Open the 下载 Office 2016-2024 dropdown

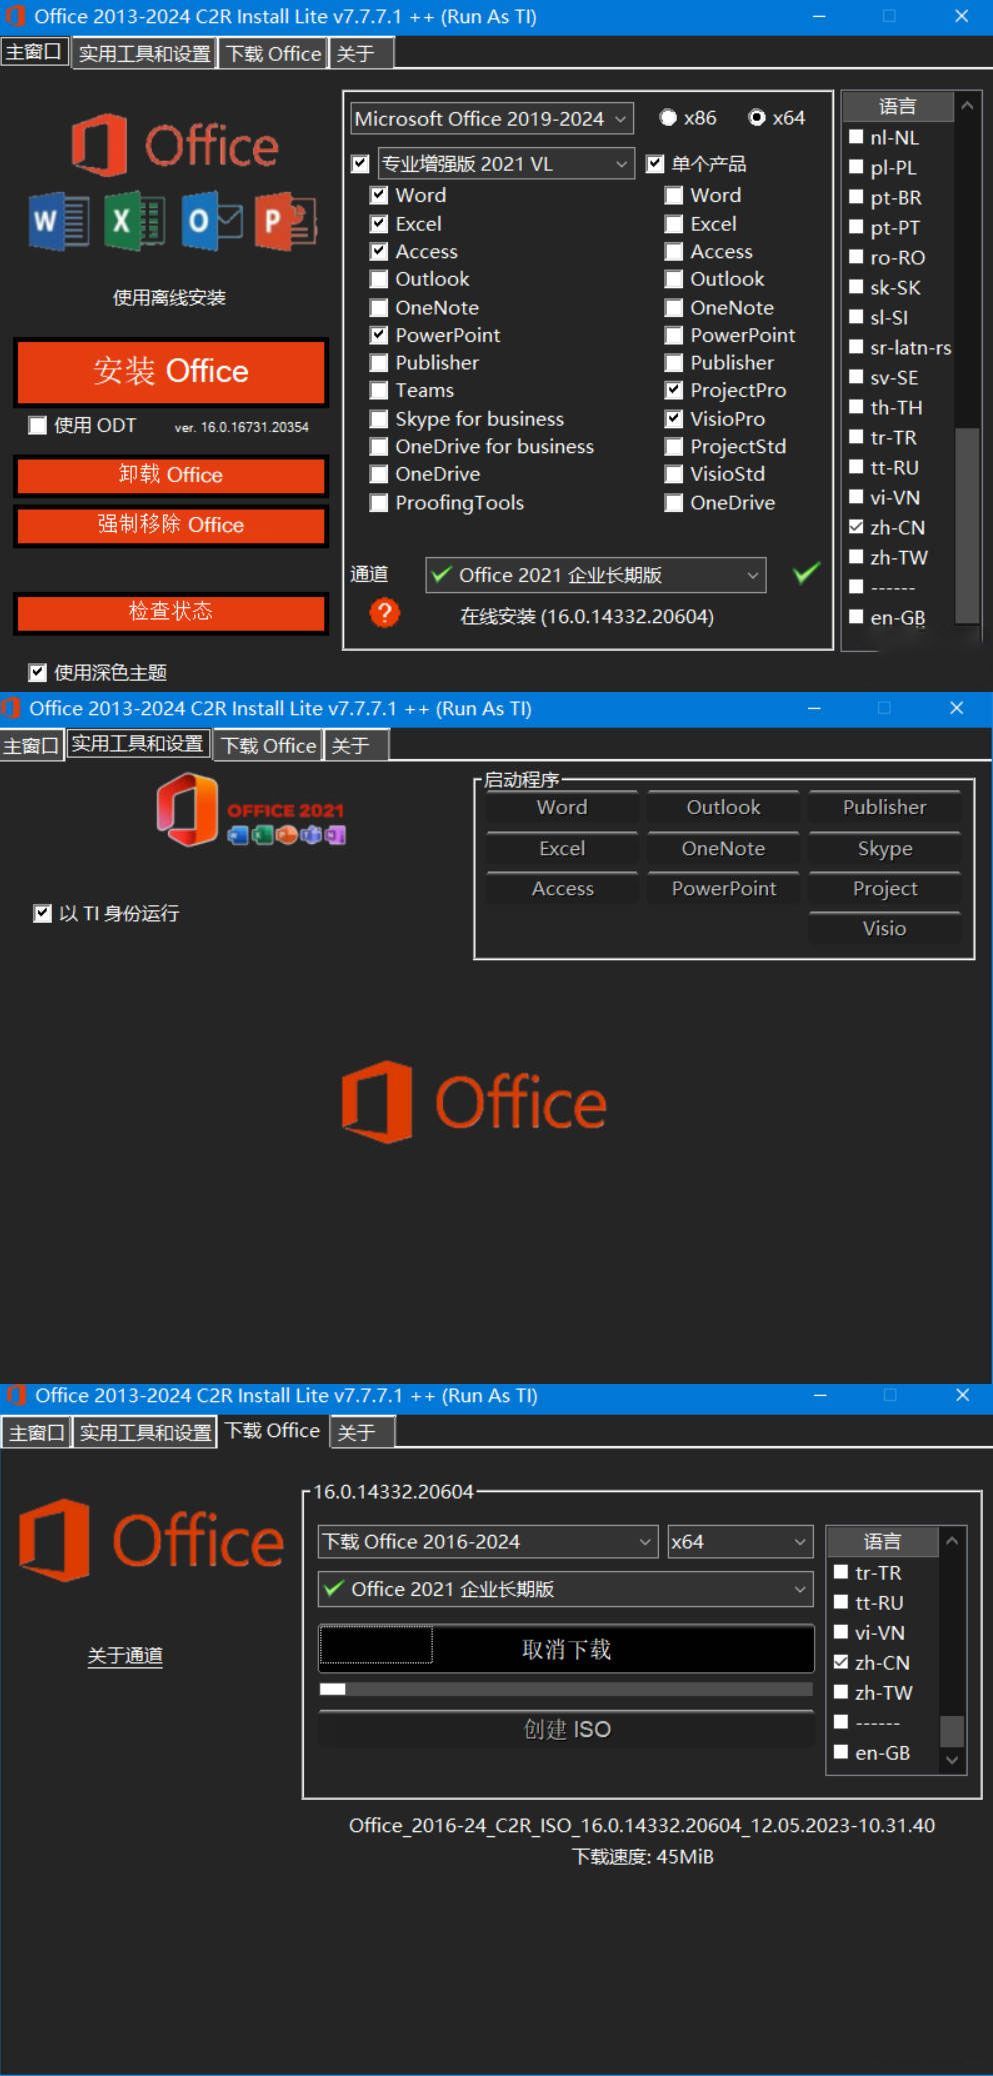point(487,1541)
